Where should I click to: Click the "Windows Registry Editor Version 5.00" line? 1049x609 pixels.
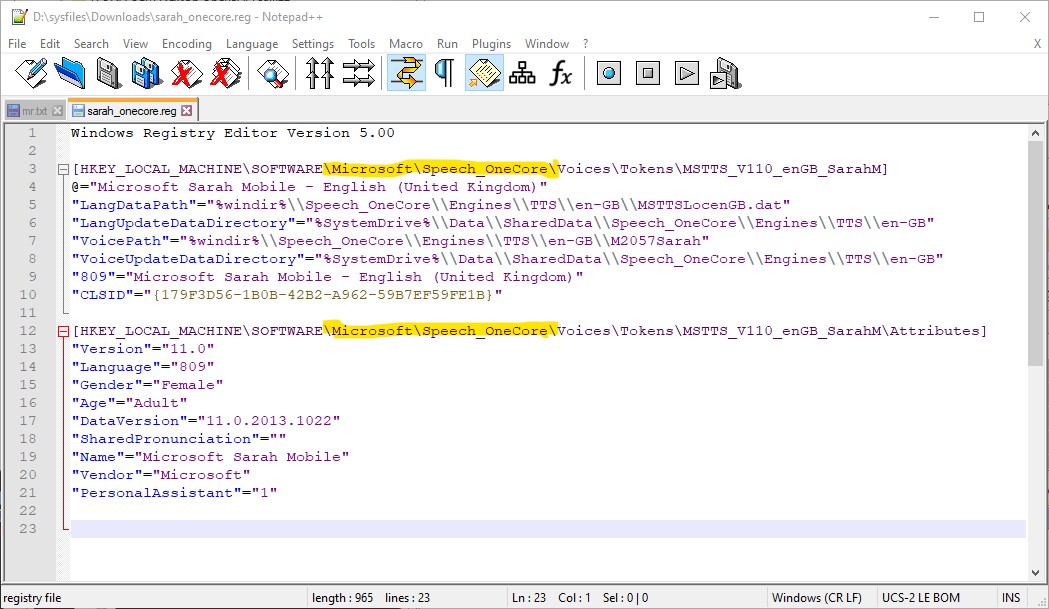tap(233, 133)
